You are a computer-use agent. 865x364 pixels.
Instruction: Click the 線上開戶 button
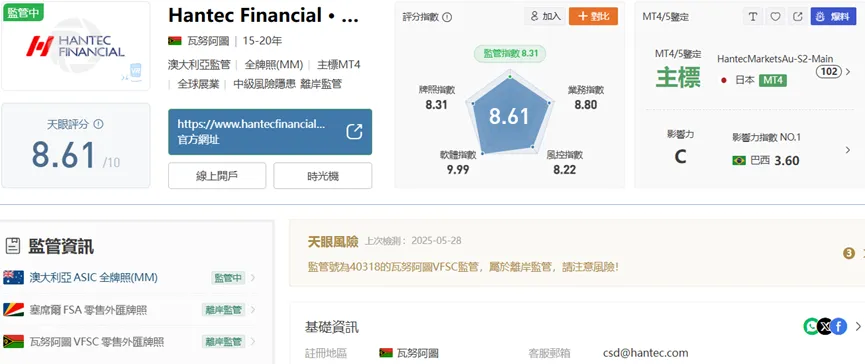tap(217, 176)
